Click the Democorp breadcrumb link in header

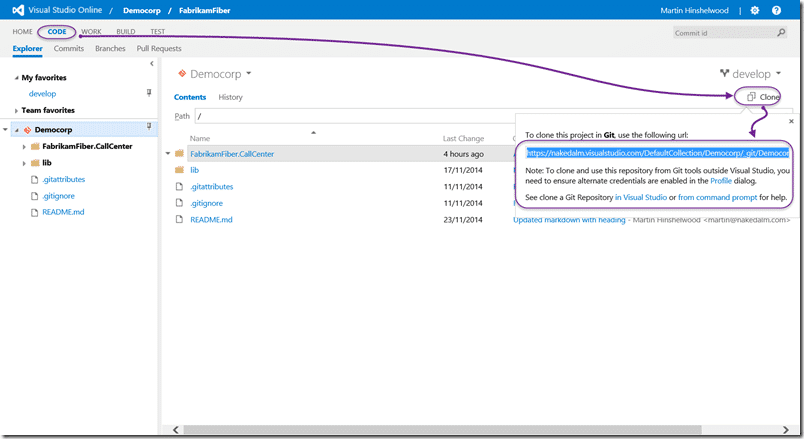point(142,10)
